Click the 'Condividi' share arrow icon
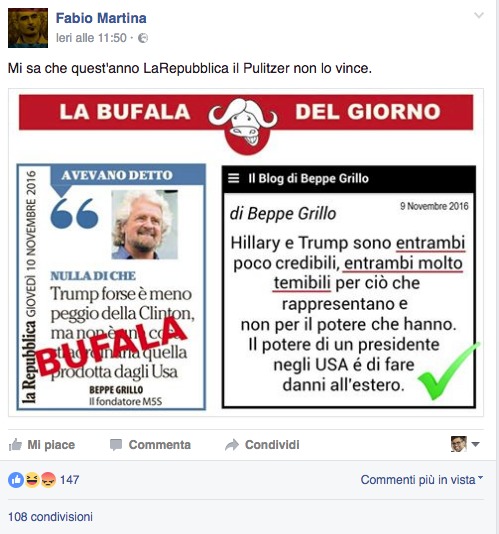499x534 pixels. click(232, 445)
